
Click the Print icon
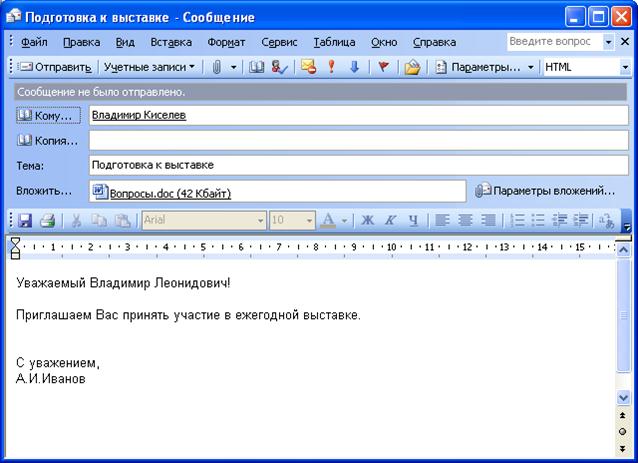pos(48,221)
